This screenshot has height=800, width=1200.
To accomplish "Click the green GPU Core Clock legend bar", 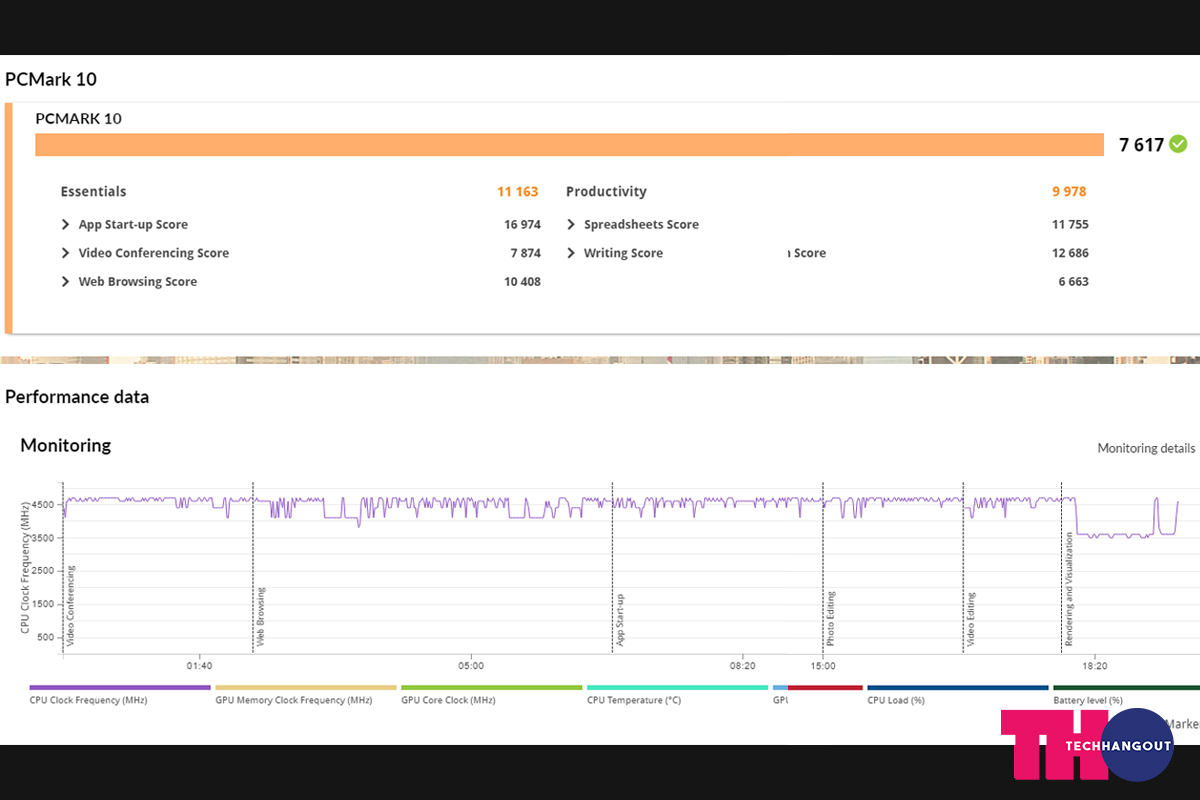I will [x=491, y=688].
